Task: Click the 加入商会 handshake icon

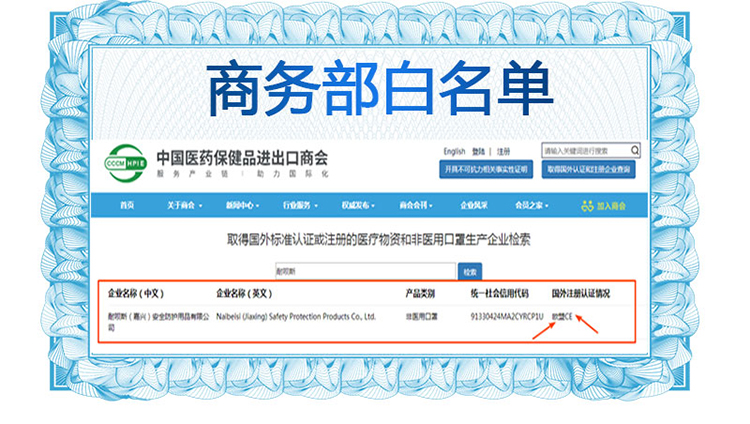Action: tap(587, 206)
